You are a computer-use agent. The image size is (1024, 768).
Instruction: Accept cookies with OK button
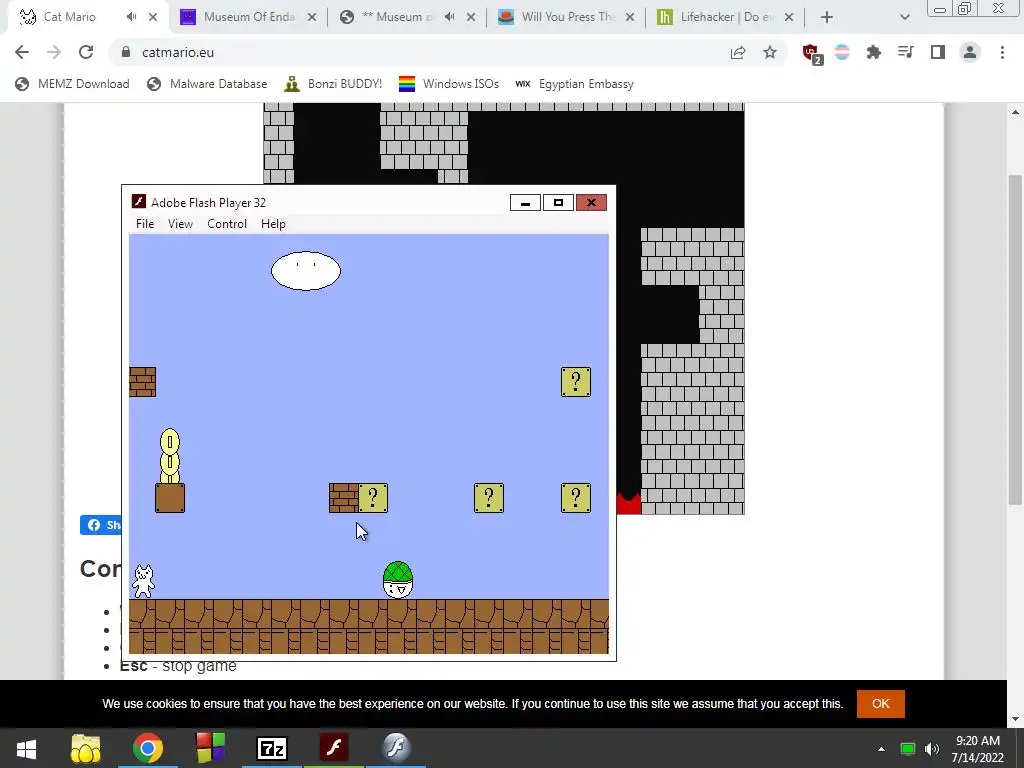(880, 703)
